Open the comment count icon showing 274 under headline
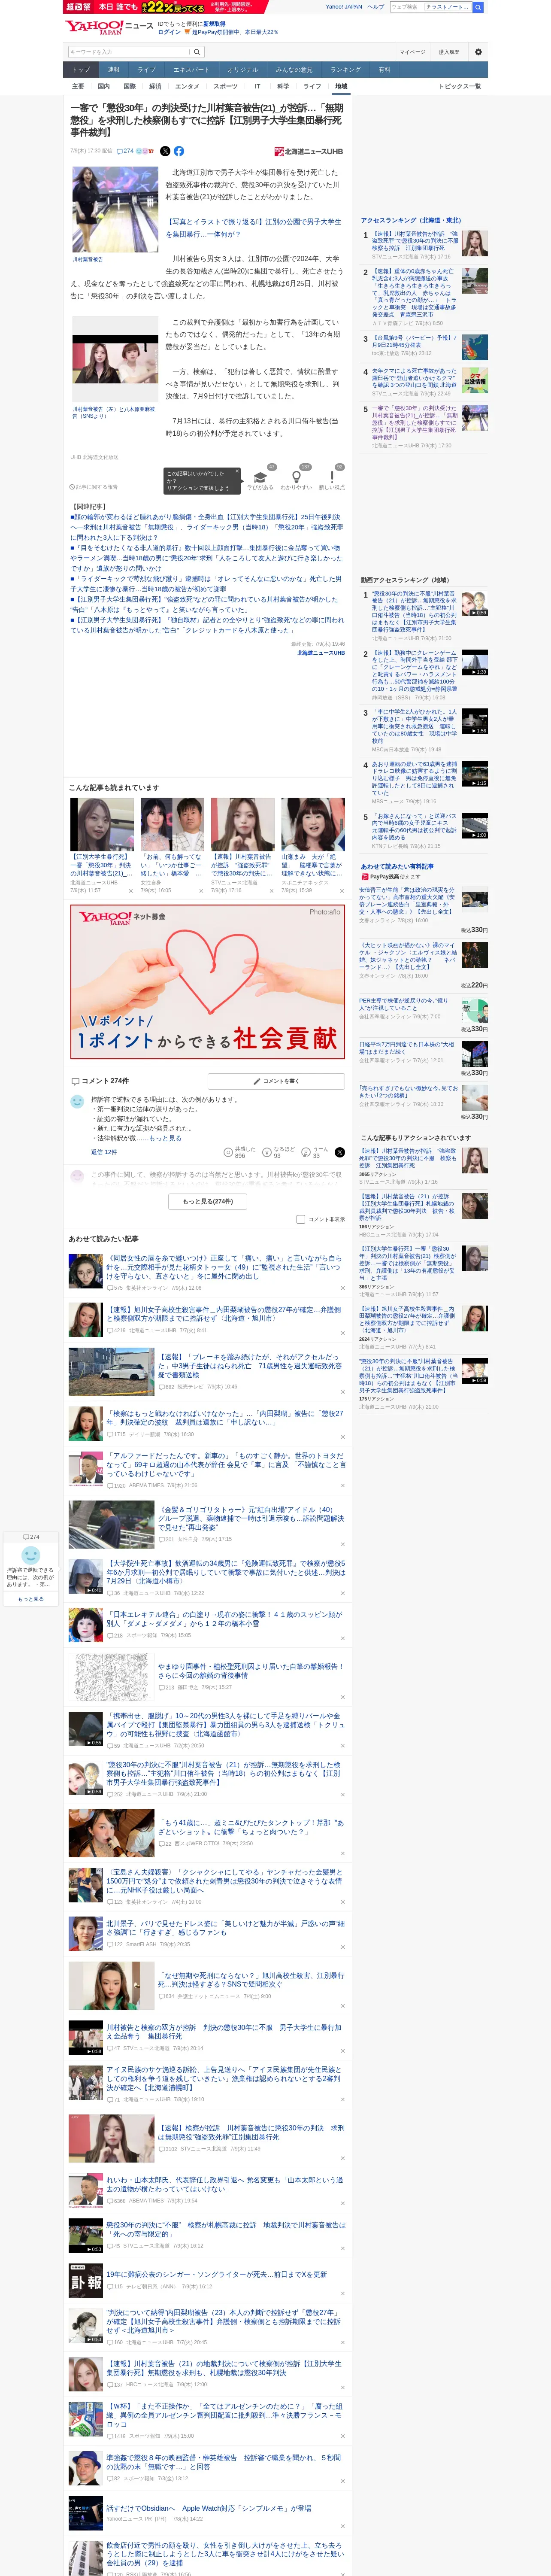This screenshot has width=551, height=2576. 125,151
